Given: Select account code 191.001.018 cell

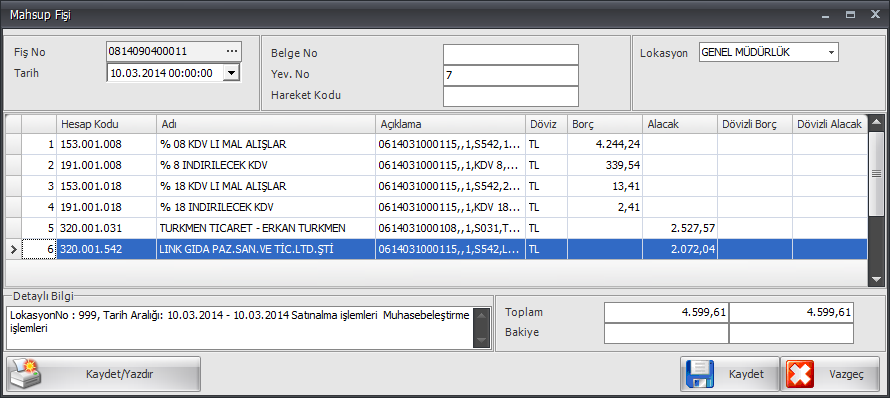Looking at the screenshot, I should pyautogui.click(x=106, y=207).
